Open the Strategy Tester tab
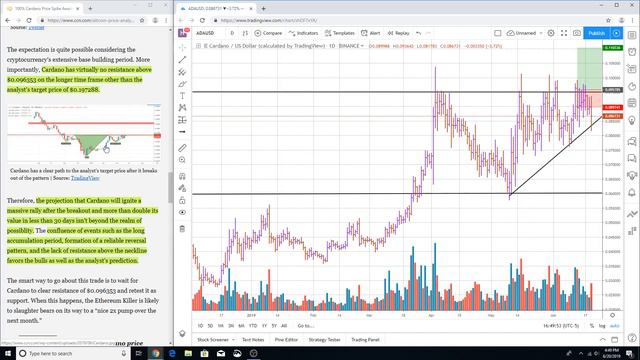Image resolution: width=640 pixels, height=360 pixels. pyautogui.click(x=324, y=340)
